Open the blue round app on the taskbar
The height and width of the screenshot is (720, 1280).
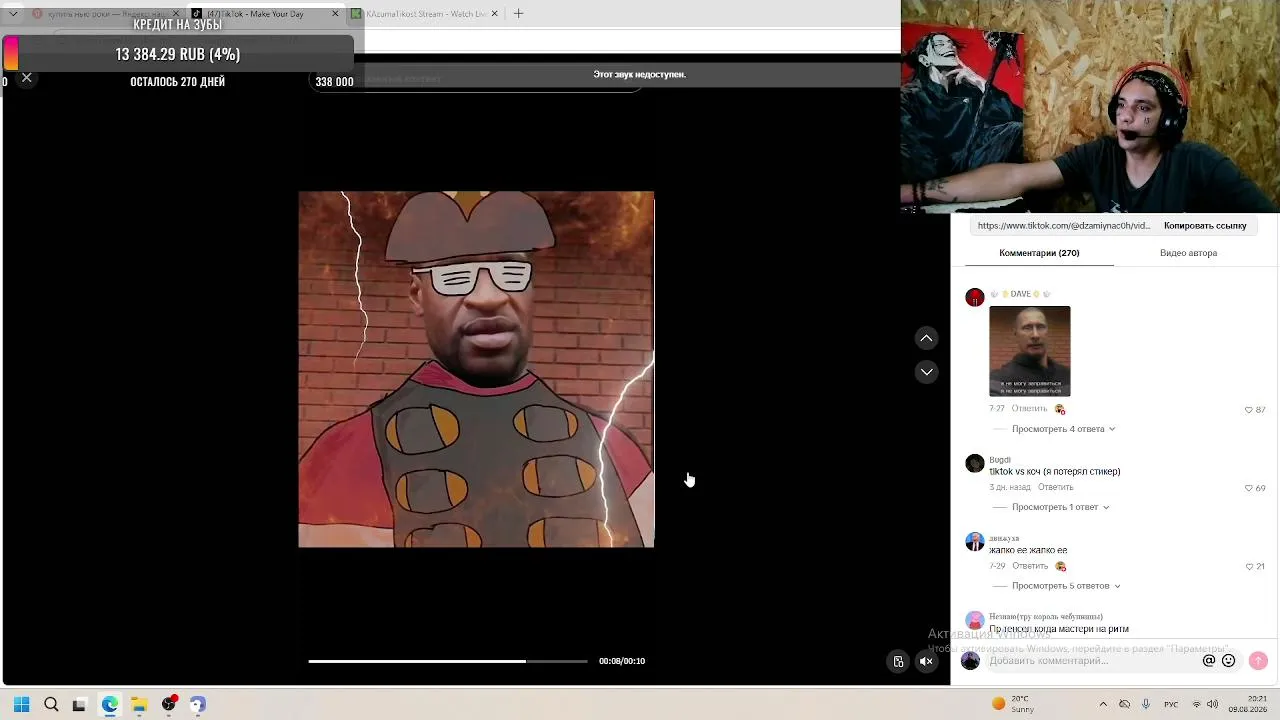tap(198, 704)
